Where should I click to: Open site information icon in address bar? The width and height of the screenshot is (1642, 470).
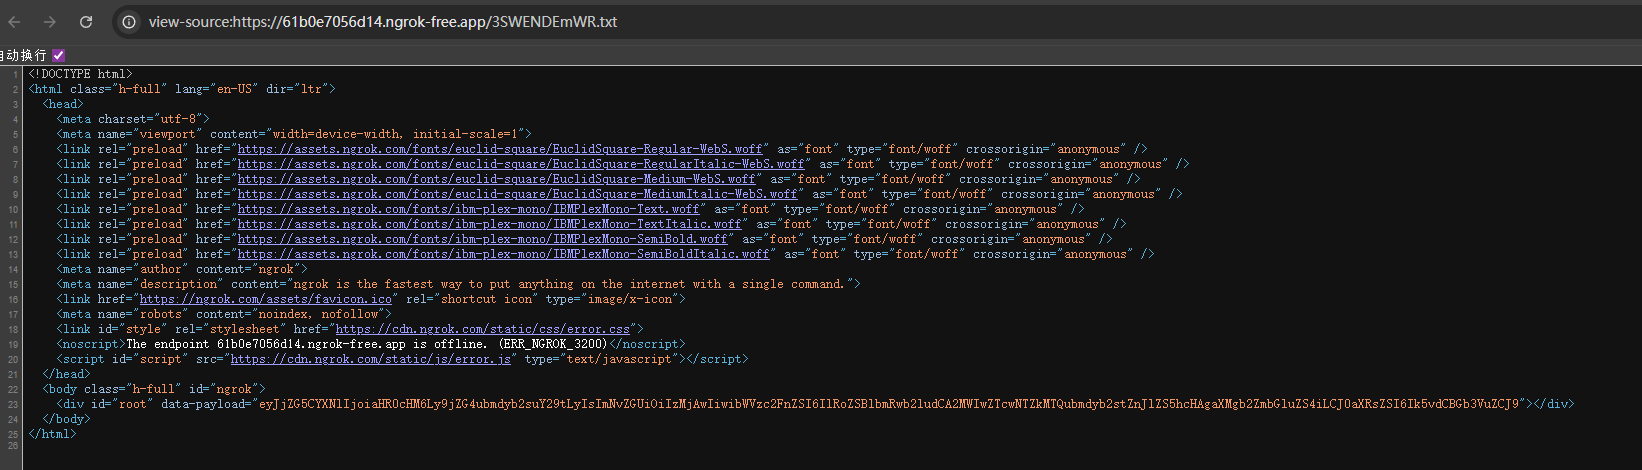pos(128,21)
